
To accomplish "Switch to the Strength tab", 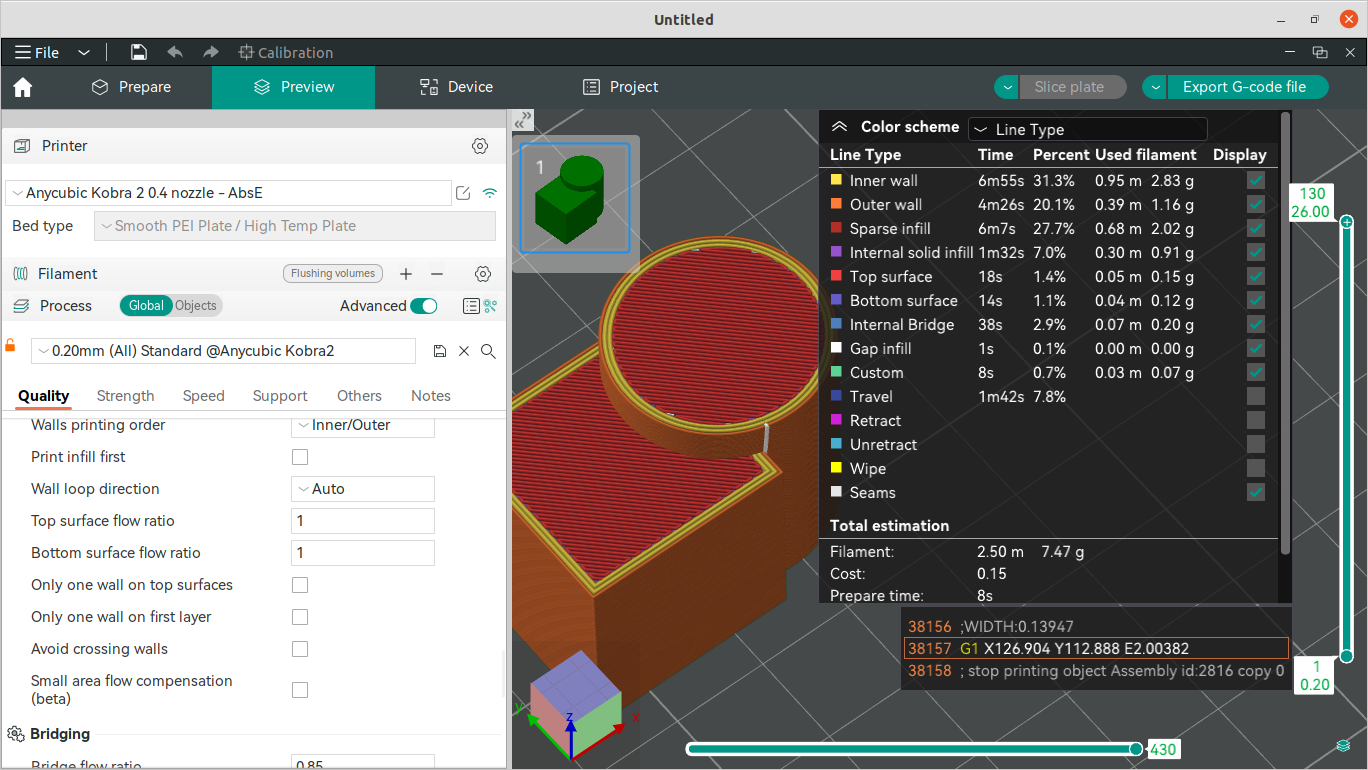I will tap(125, 396).
